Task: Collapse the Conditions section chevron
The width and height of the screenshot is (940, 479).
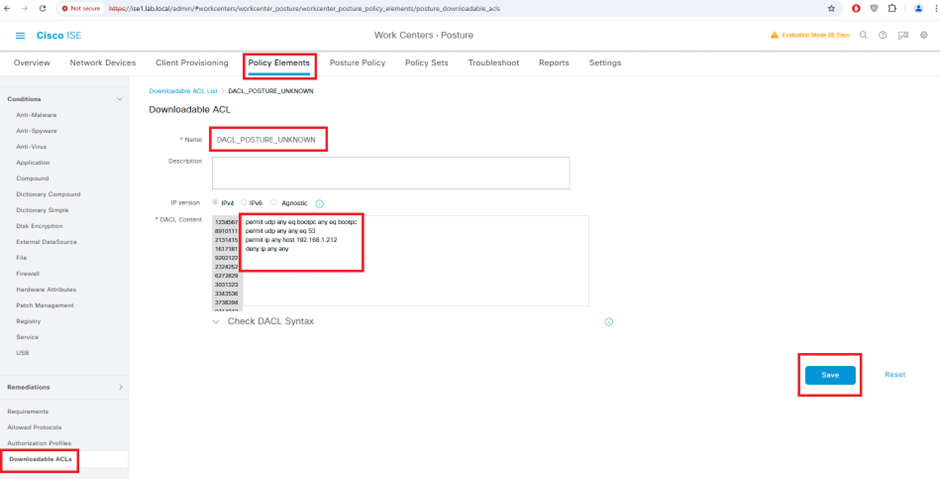Action: (x=119, y=99)
